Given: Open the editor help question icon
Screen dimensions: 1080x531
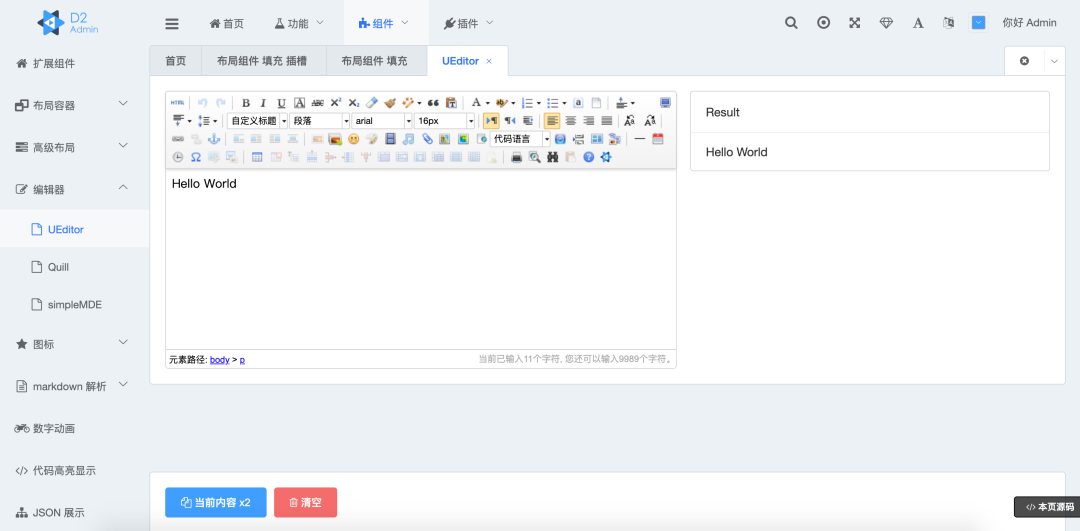Looking at the screenshot, I should (x=588, y=157).
